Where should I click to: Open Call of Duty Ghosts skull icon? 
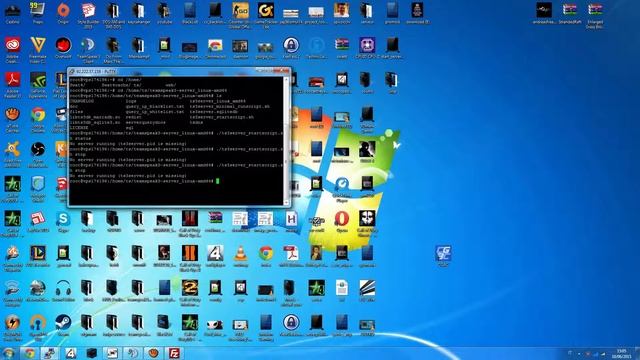pos(367,224)
